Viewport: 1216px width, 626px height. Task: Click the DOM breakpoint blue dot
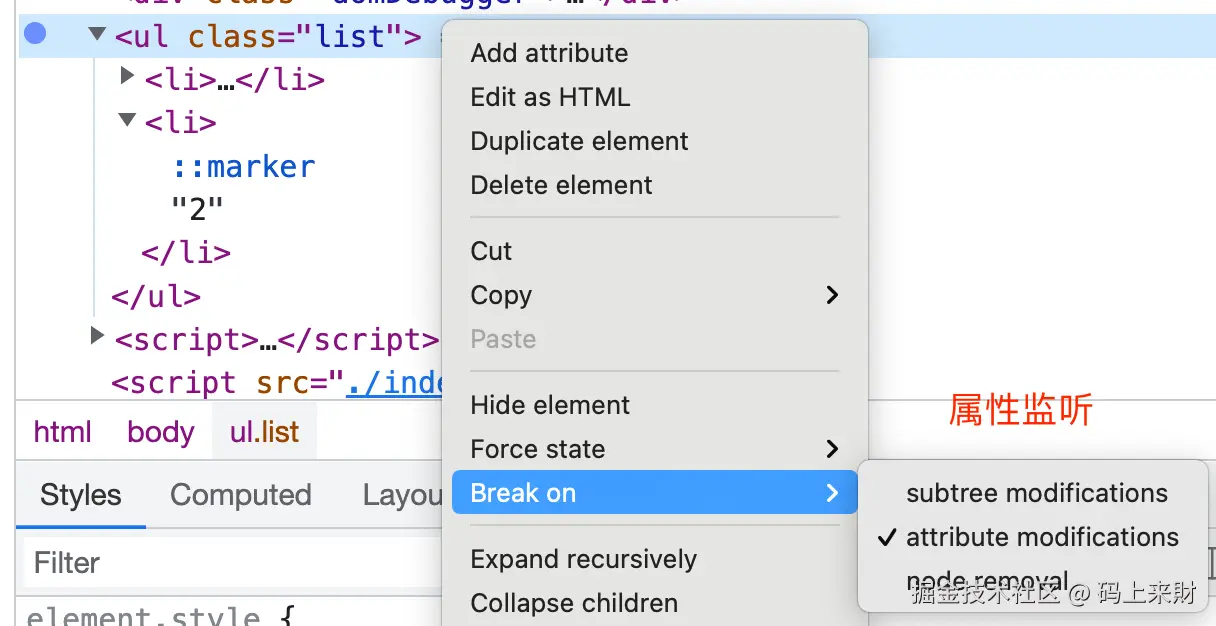pos(35,34)
